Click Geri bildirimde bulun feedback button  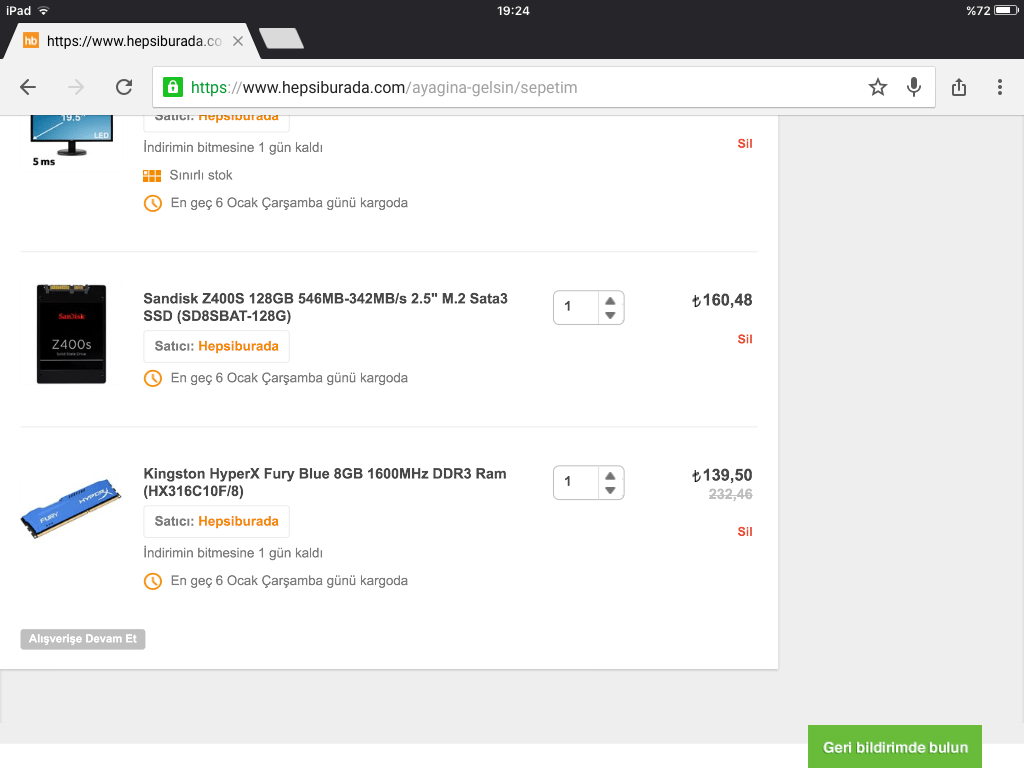point(895,746)
